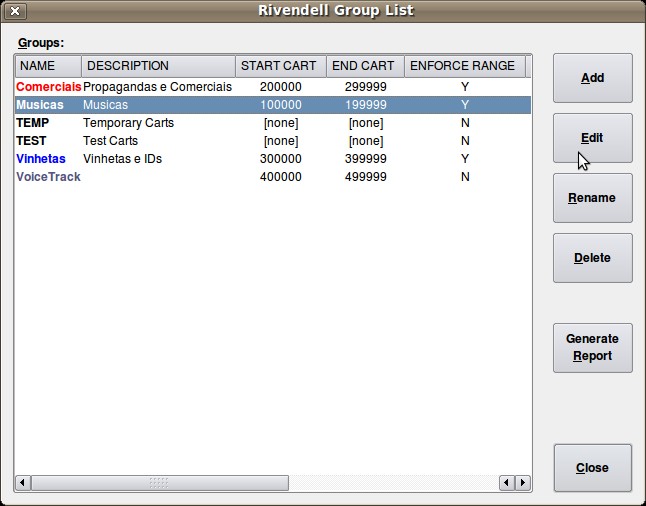Sort by the NAME column header
The height and width of the screenshot is (506, 646).
[47, 66]
